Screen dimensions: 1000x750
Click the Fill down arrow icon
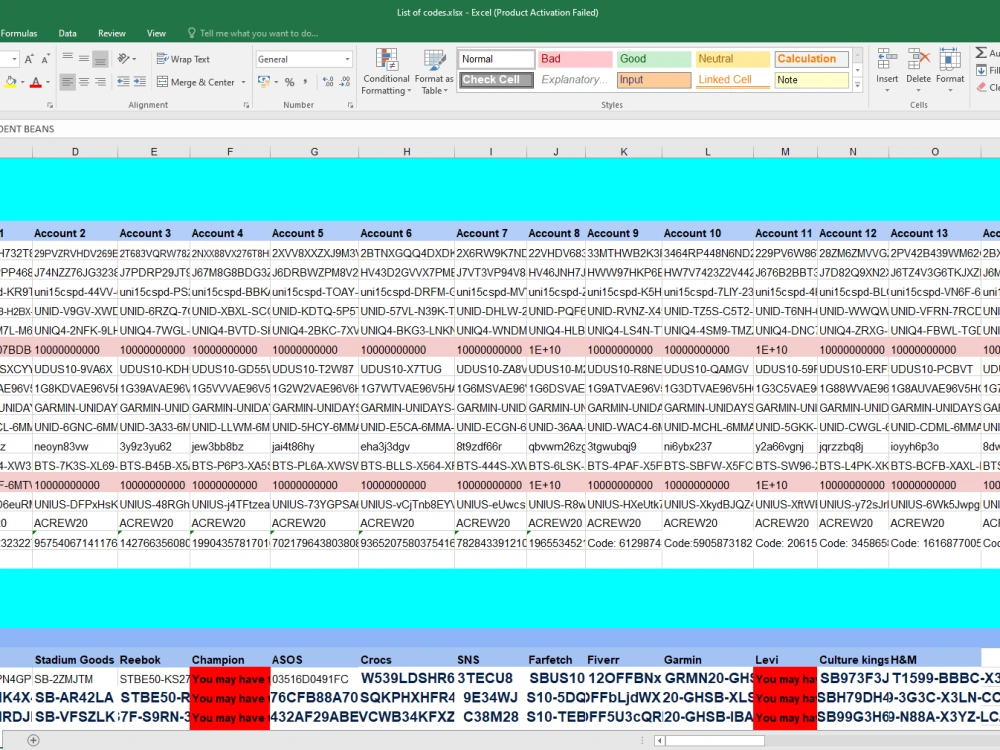pyautogui.click(x=982, y=70)
